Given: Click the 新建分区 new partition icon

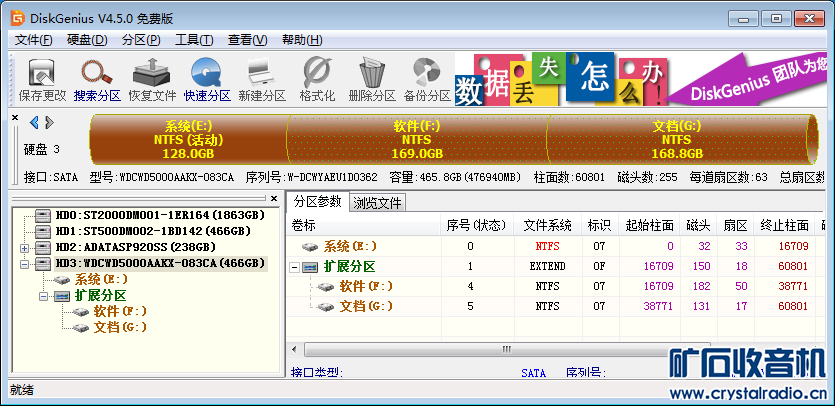Looking at the screenshot, I should coord(262,80).
